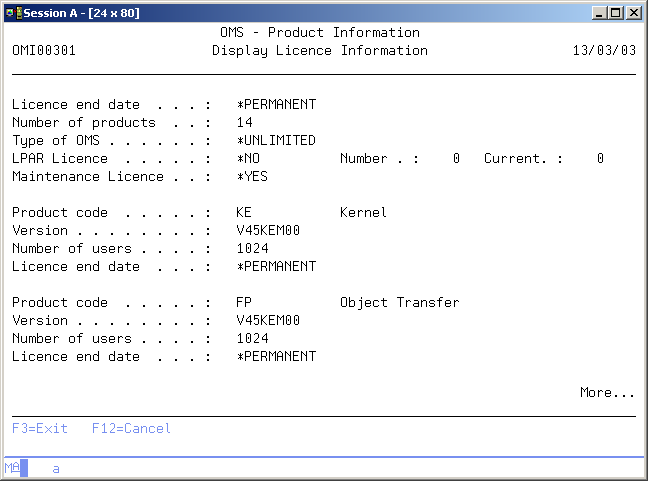Image resolution: width=648 pixels, height=481 pixels.
Task: Select the KE product code
Action: (x=244, y=213)
